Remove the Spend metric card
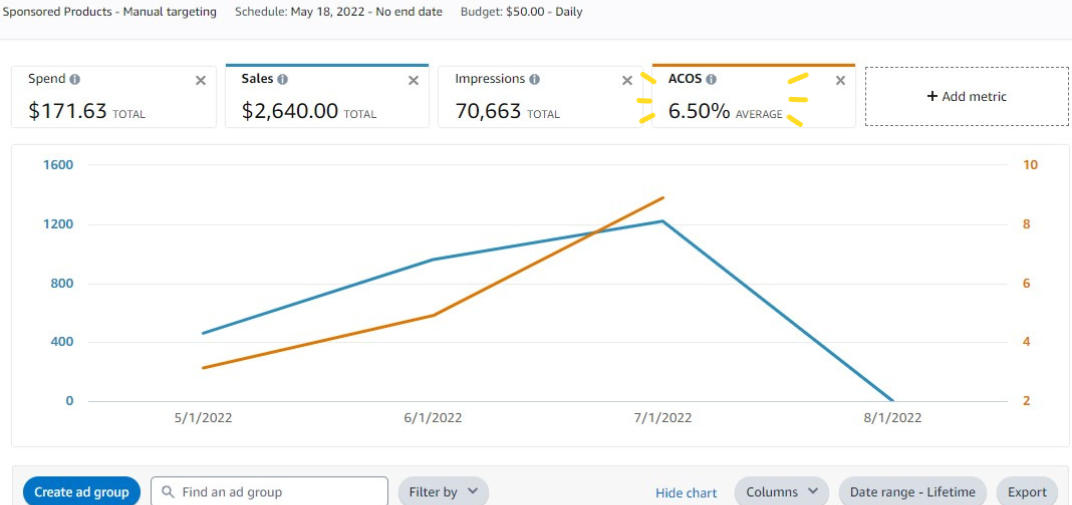 coord(200,81)
